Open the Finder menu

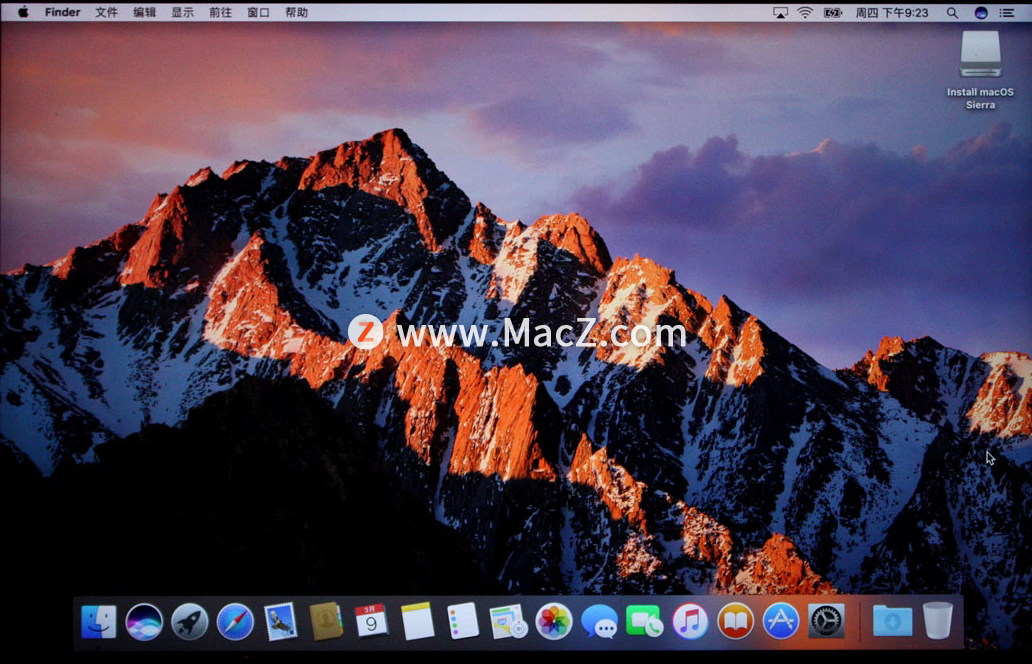pyautogui.click(x=63, y=13)
